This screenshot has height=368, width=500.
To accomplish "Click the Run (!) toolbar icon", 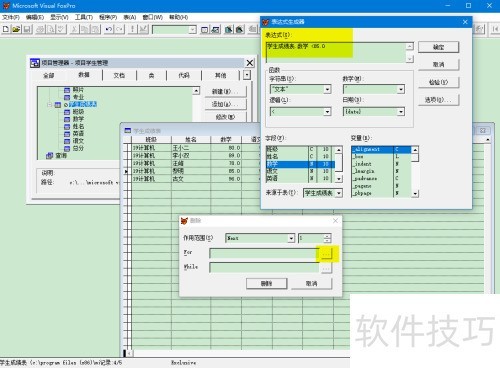I will click(132, 29).
